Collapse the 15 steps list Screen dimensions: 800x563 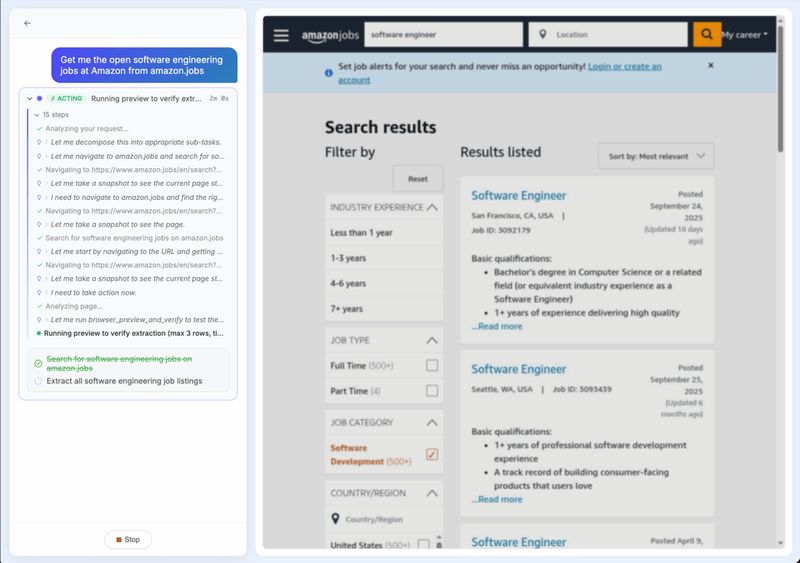click(37, 115)
